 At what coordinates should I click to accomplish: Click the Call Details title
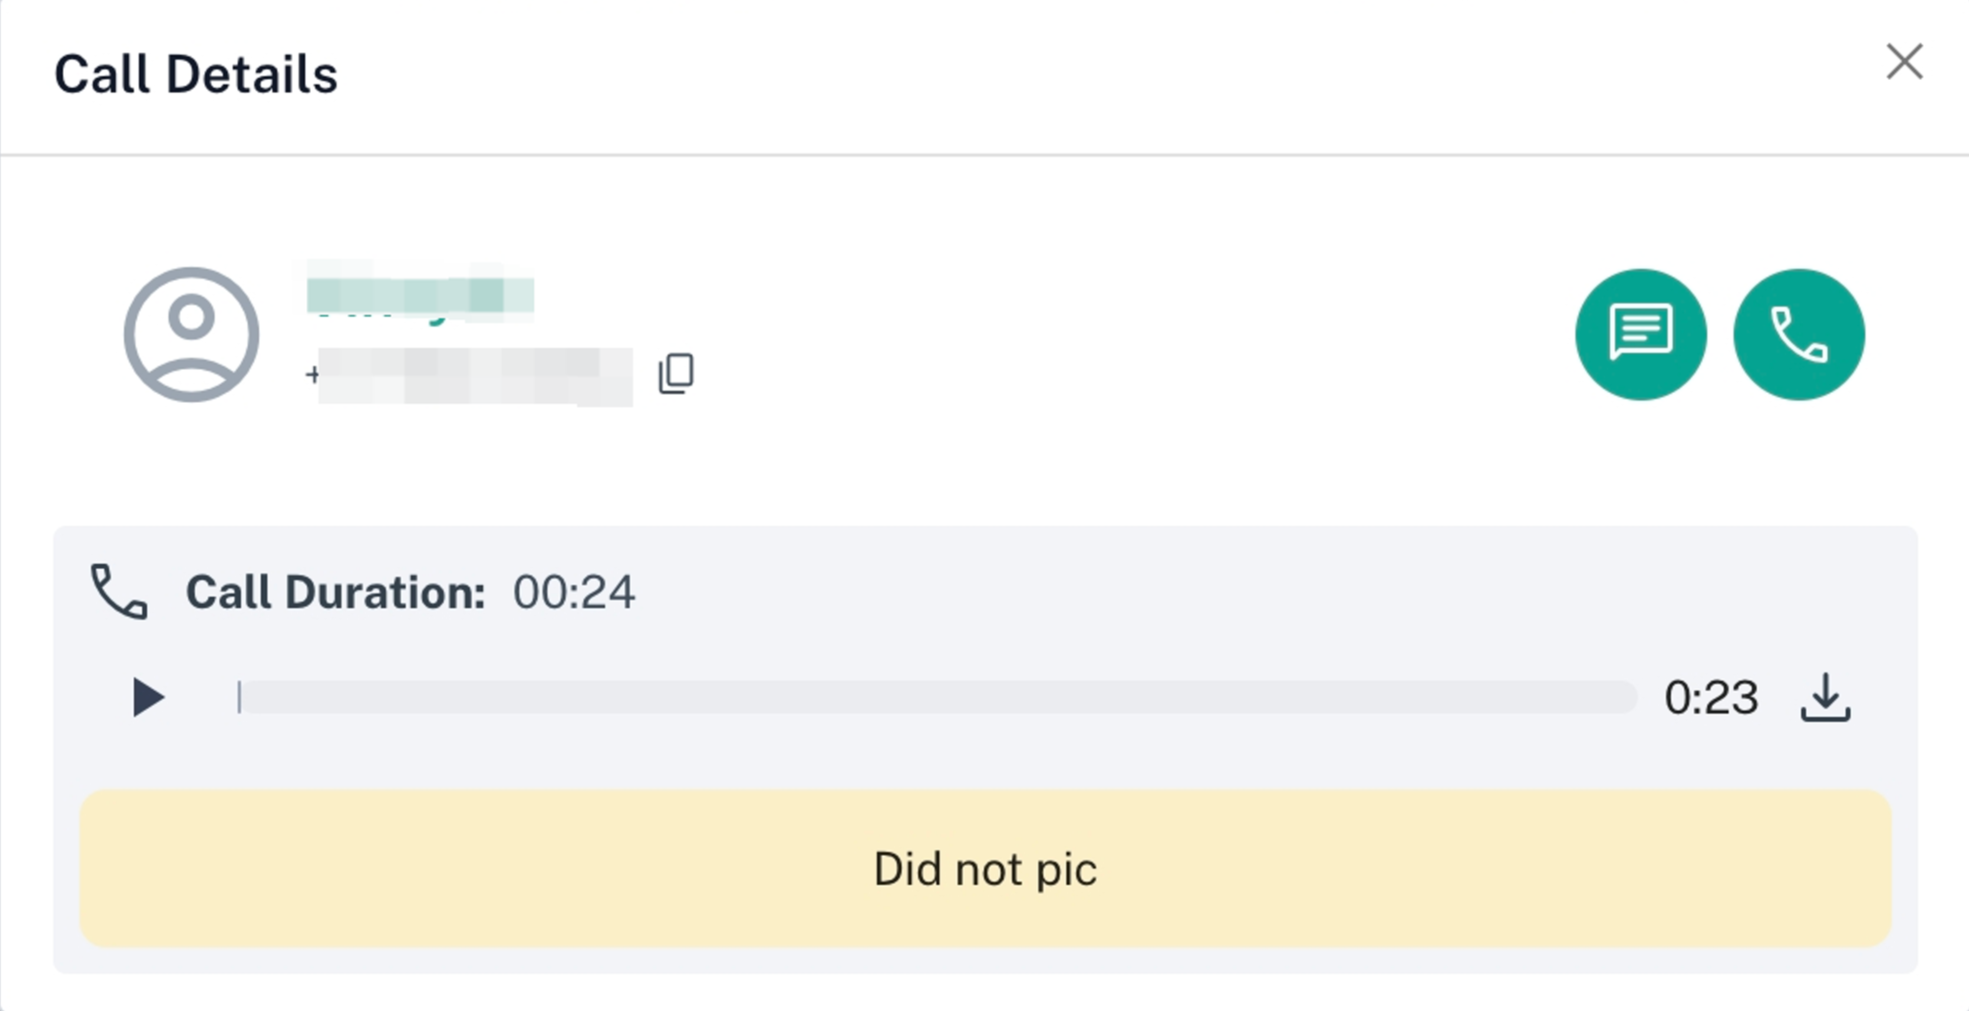point(196,75)
